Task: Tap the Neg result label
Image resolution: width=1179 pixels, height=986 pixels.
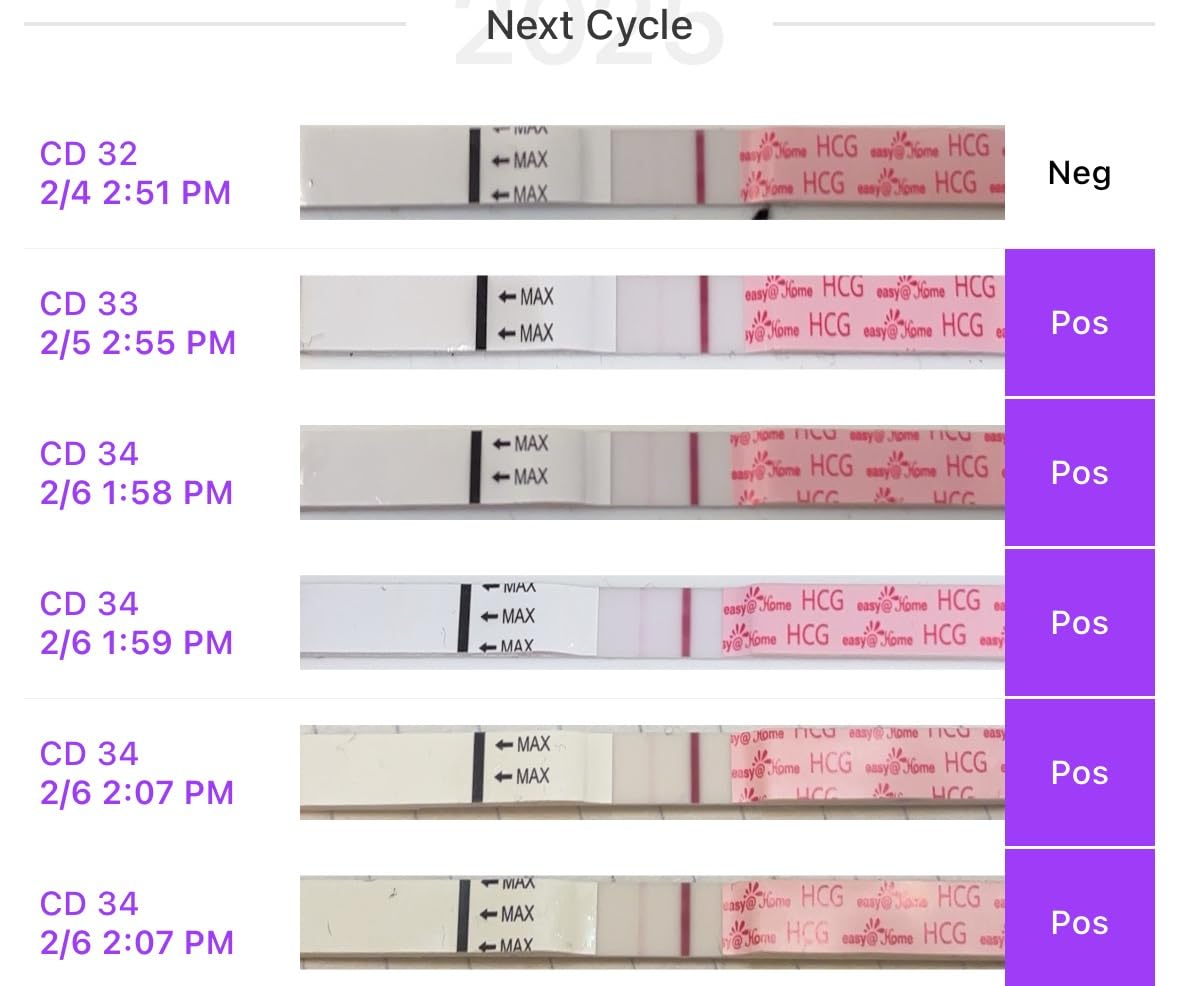Action: point(1079,173)
